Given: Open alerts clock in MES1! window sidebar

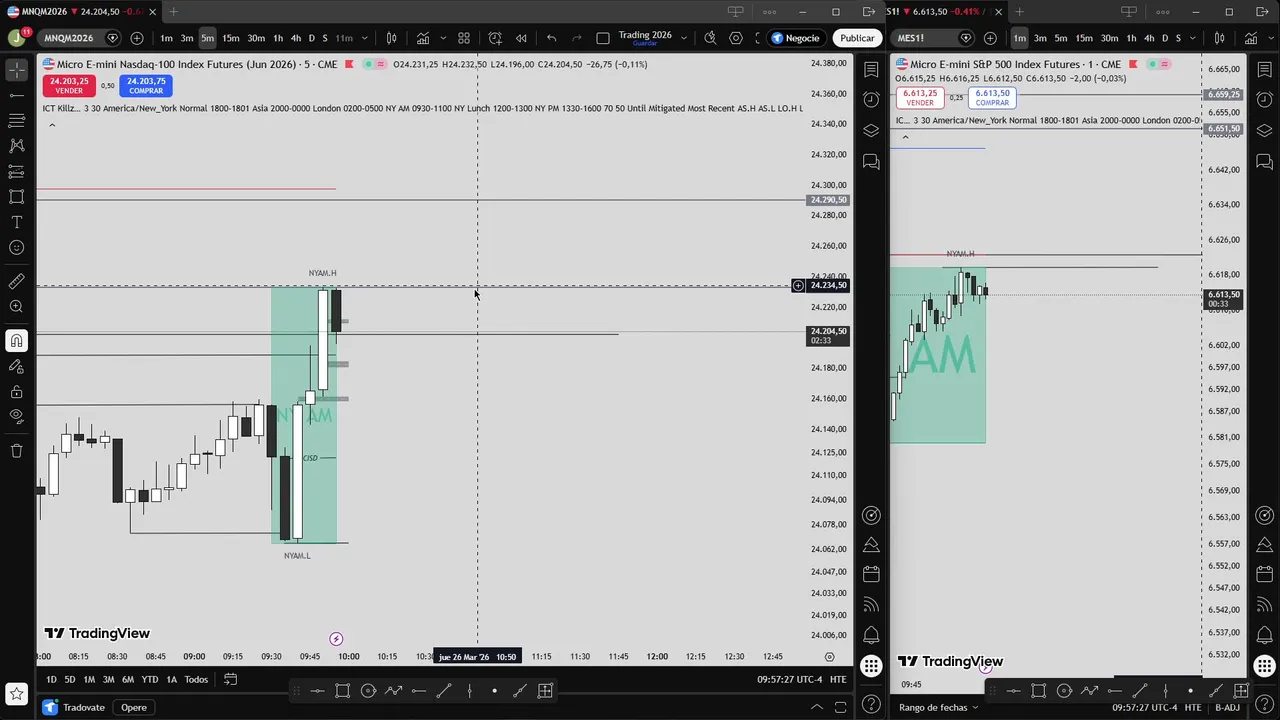Looking at the screenshot, I should pos(1264,99).
